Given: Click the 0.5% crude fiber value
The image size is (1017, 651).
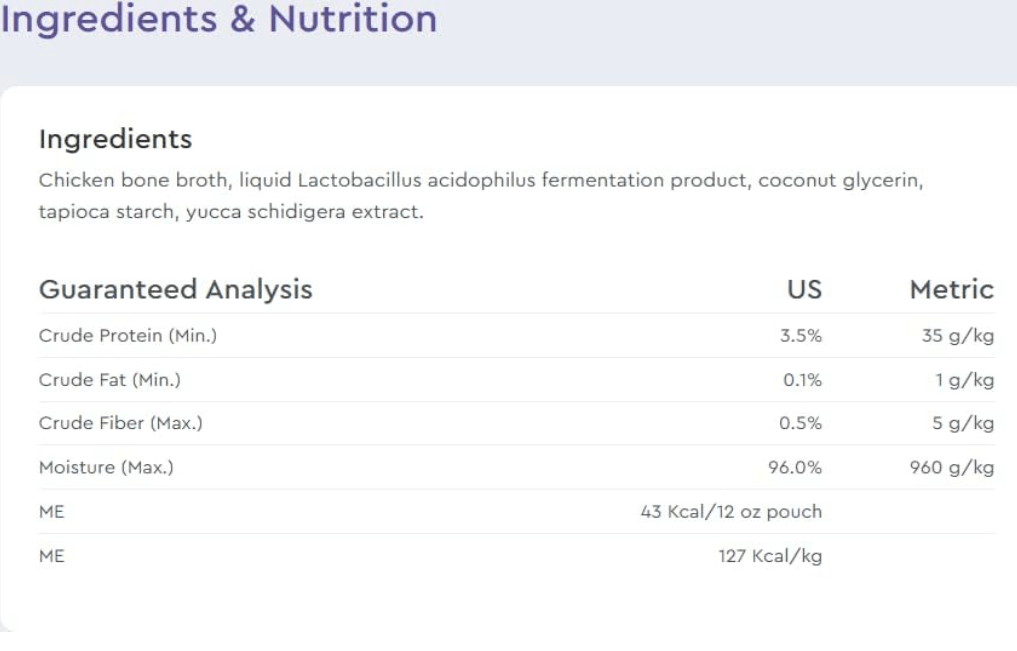Looking at the screenshot, I should coord(800,424).
